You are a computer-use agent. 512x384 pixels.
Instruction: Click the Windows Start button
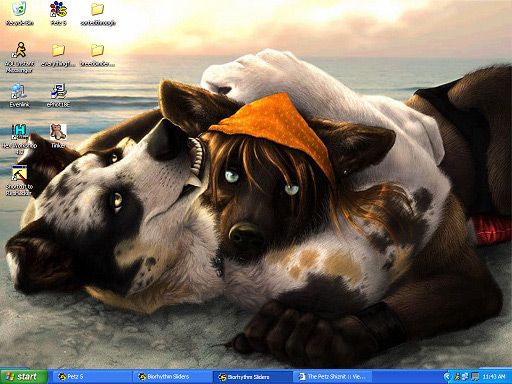coord(23,377)
